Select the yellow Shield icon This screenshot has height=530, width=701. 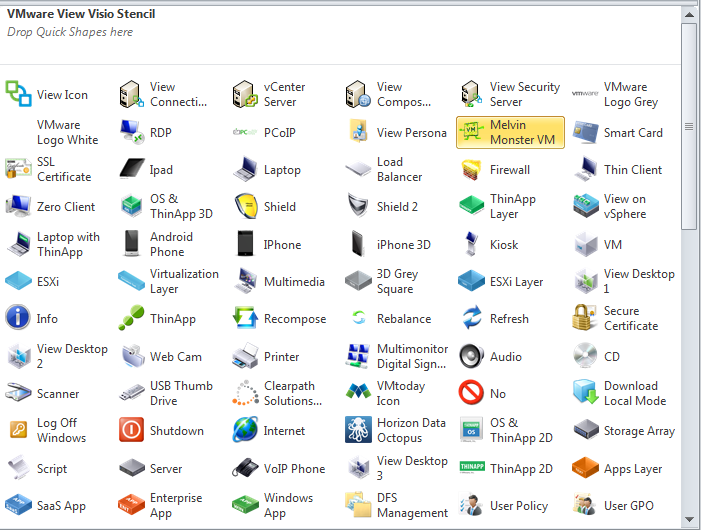tap(245, 206)
